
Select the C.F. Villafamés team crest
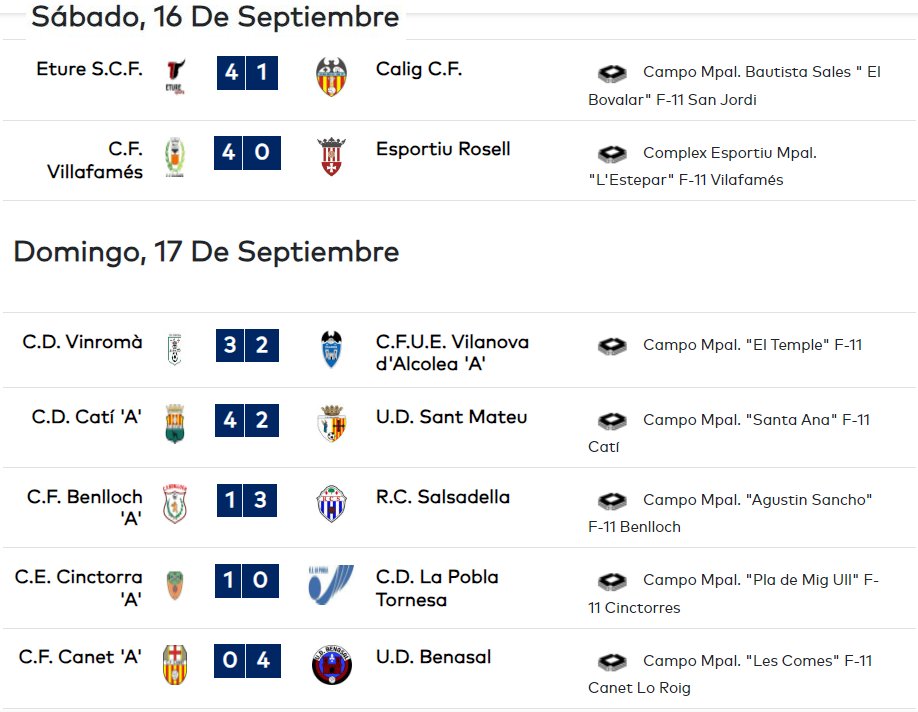coord(174,157)
